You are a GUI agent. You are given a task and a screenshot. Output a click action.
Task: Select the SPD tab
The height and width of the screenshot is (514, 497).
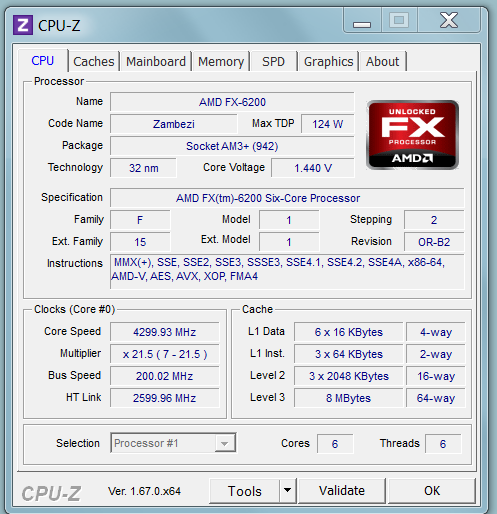pyautogui.click(x=273, y=62)
